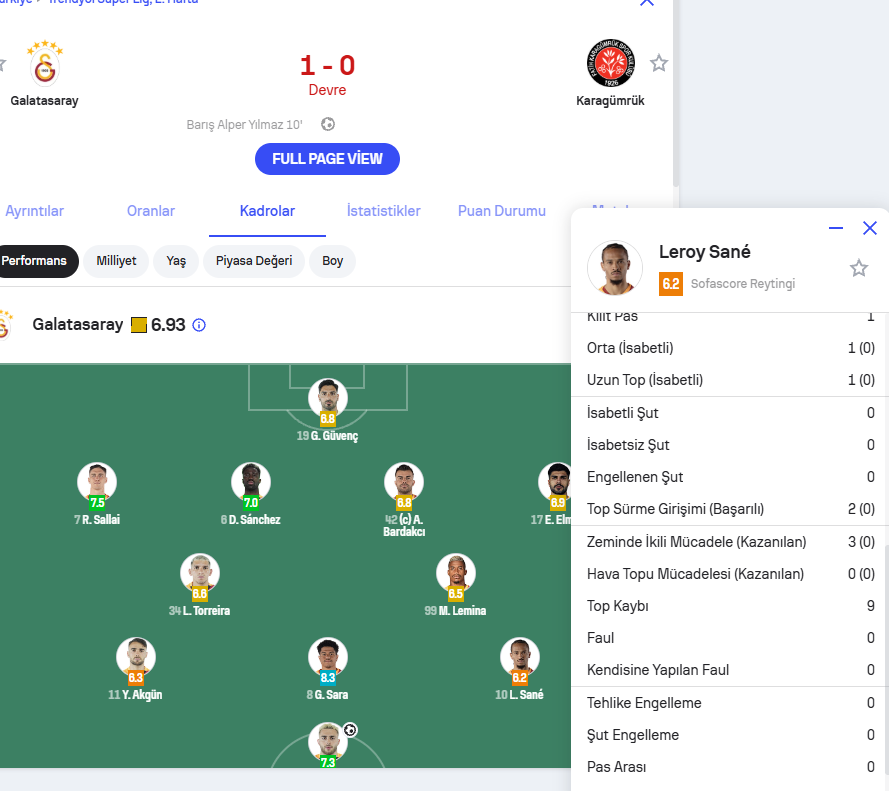Click the info icon next to 6.93

click(x=199, y=325)
